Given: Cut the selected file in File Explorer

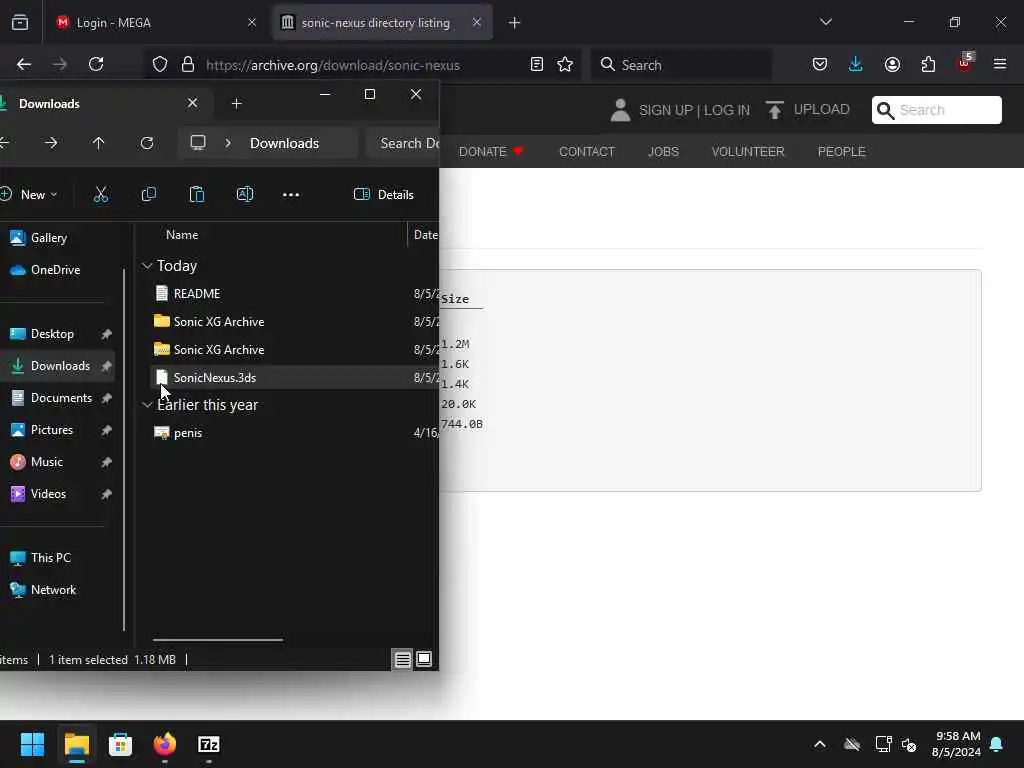Looking at the screenshot, I should tap(101, 195).
